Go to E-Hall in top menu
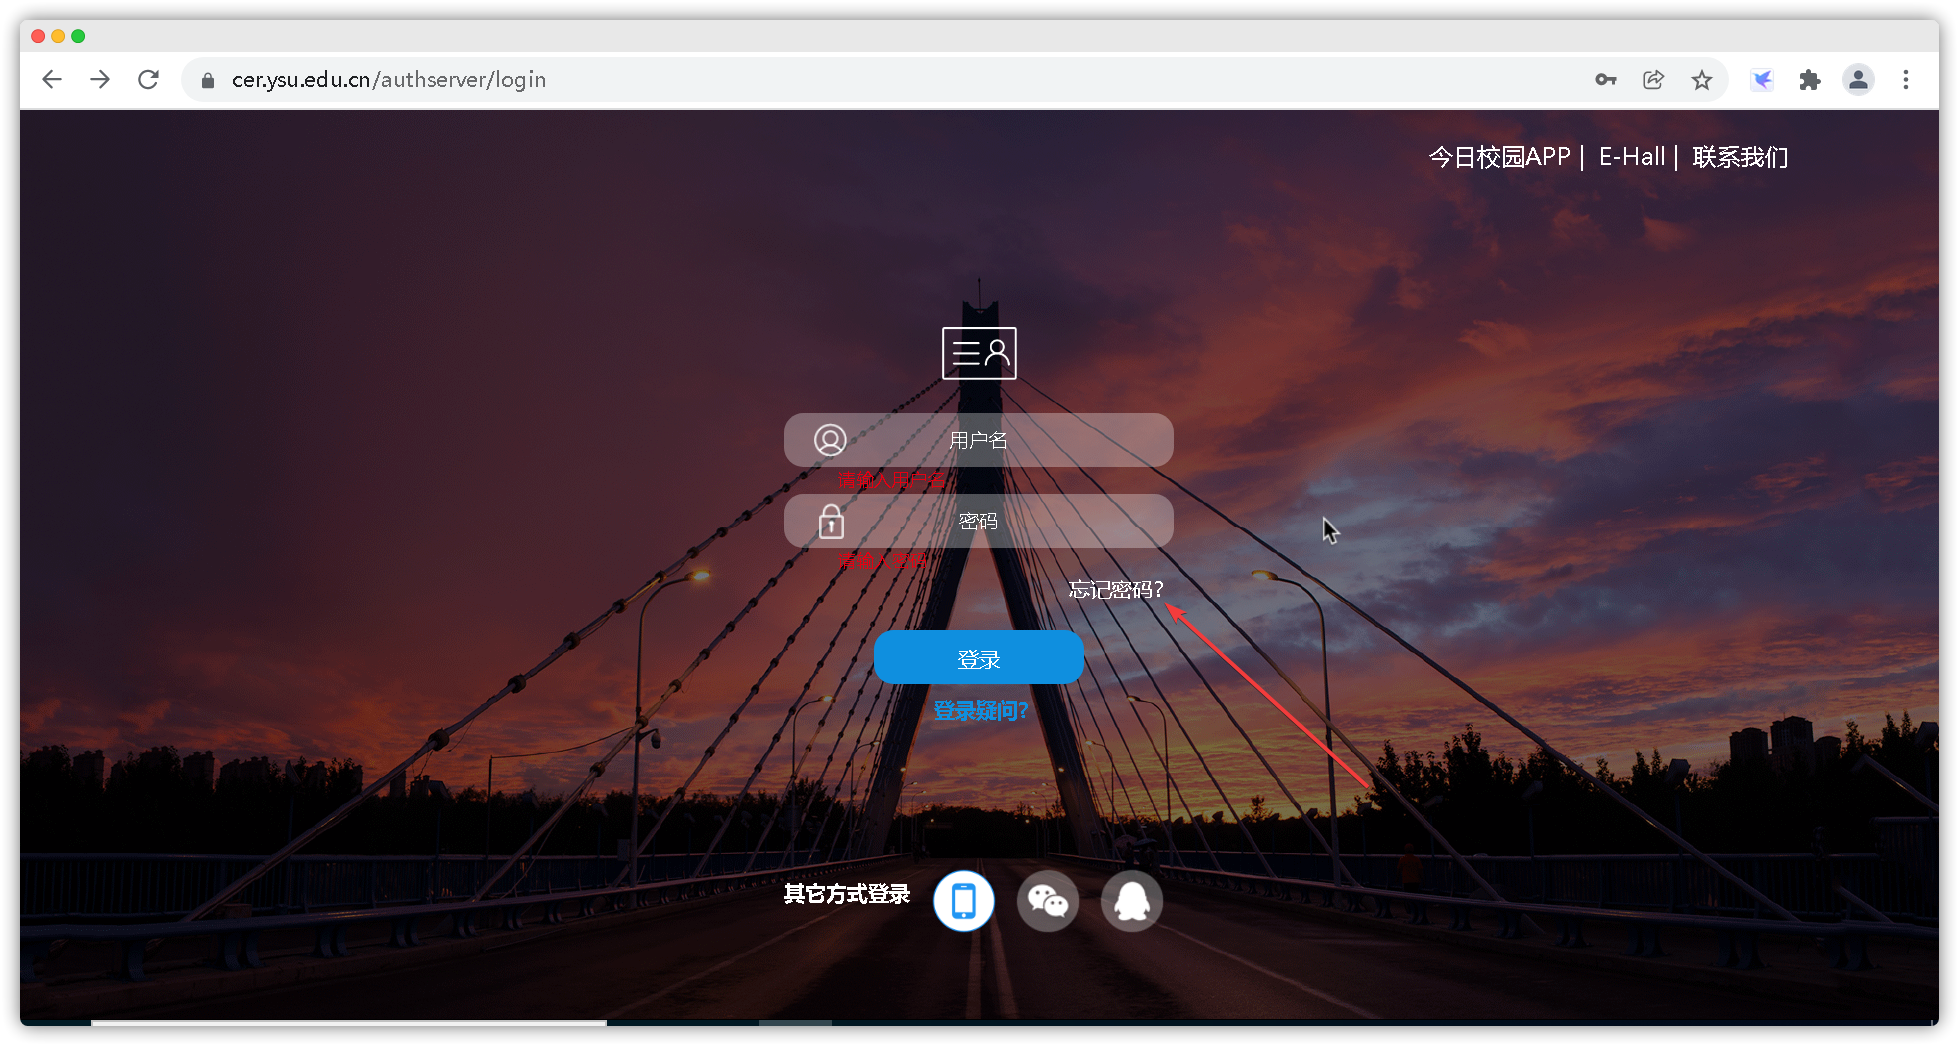The height and width of the screenshot is (1046, 1959). coord(1631,157)
